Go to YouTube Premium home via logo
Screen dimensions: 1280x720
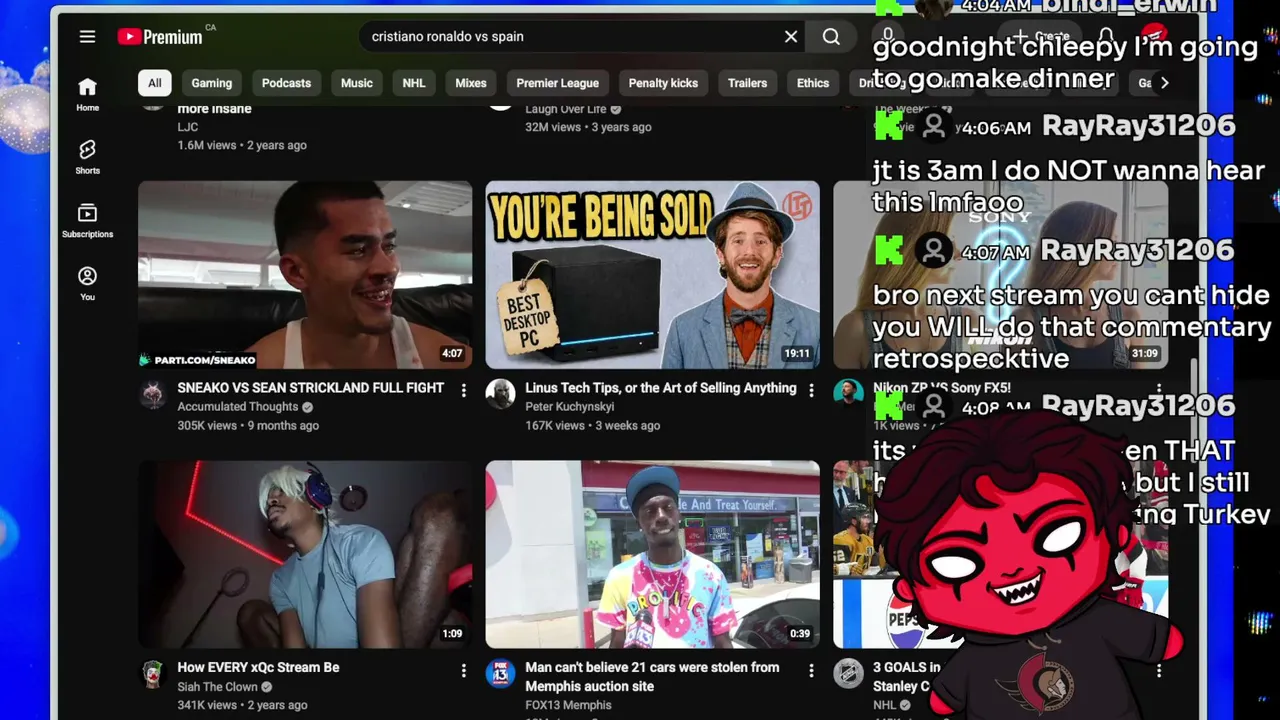coord(160,37)
